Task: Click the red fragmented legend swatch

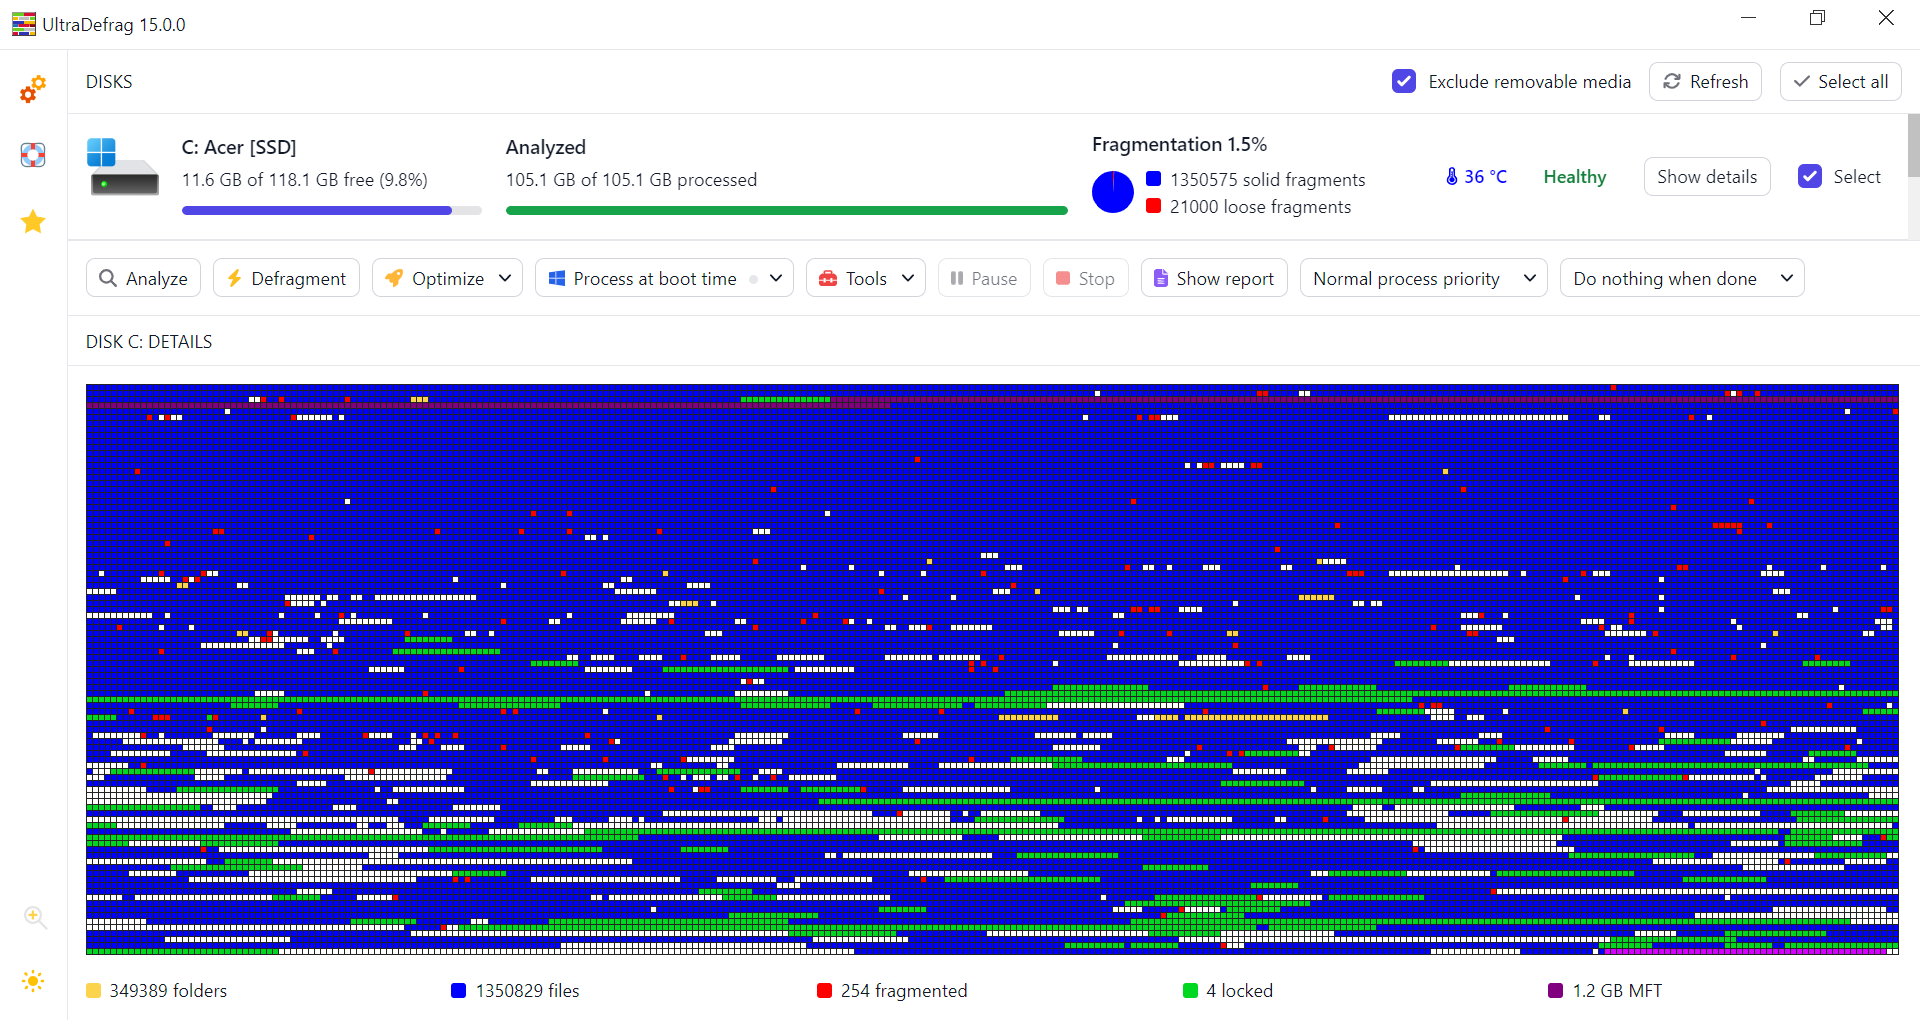Action: [x=825, y=991]
